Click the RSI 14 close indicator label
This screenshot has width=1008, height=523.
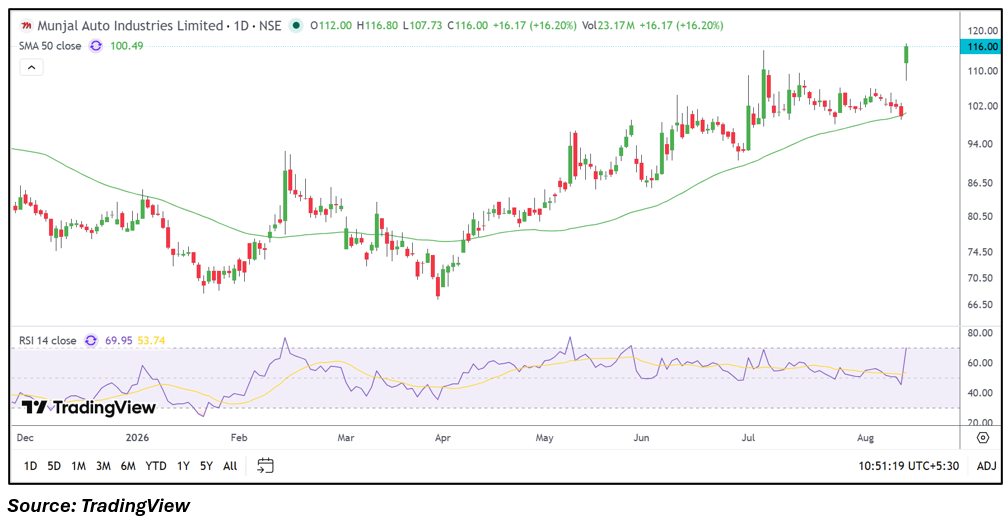pyautogui.click(x=48, y=341)
